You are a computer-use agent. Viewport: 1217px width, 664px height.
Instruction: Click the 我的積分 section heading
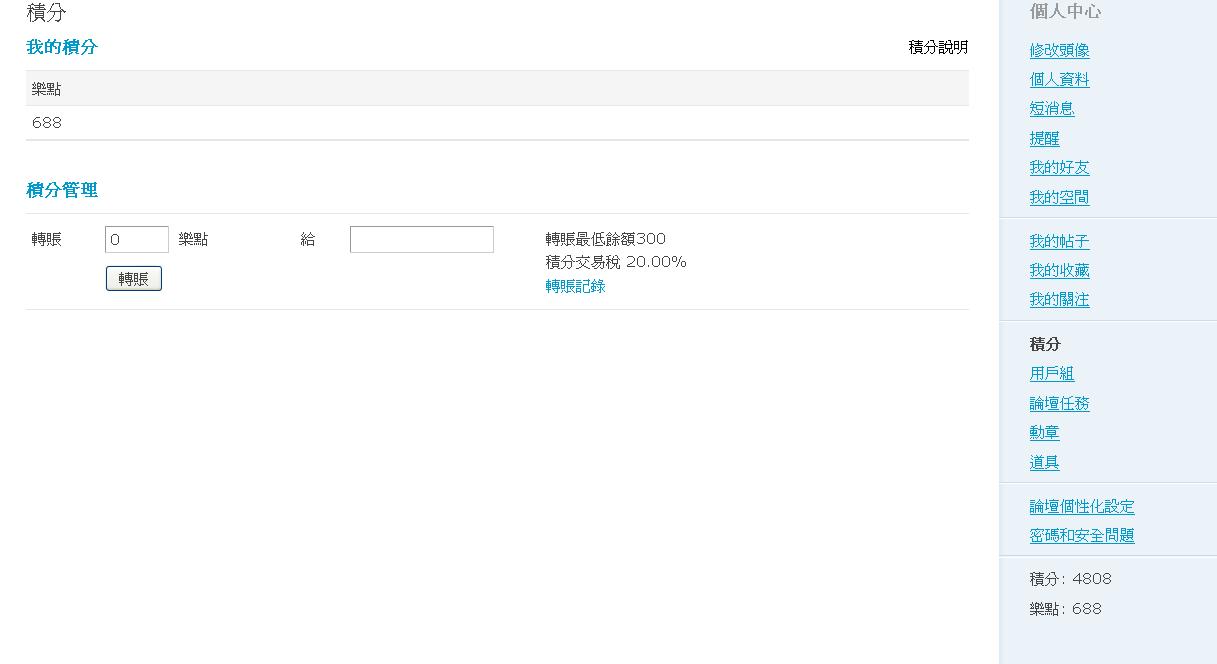(62, 47)
